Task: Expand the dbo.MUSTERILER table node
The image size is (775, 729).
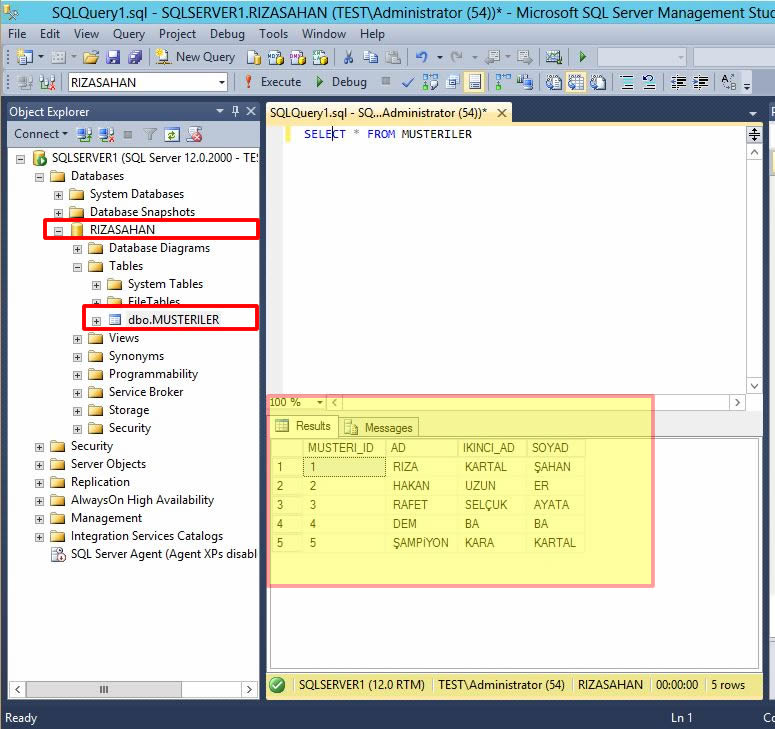Action: pos(97,320)
